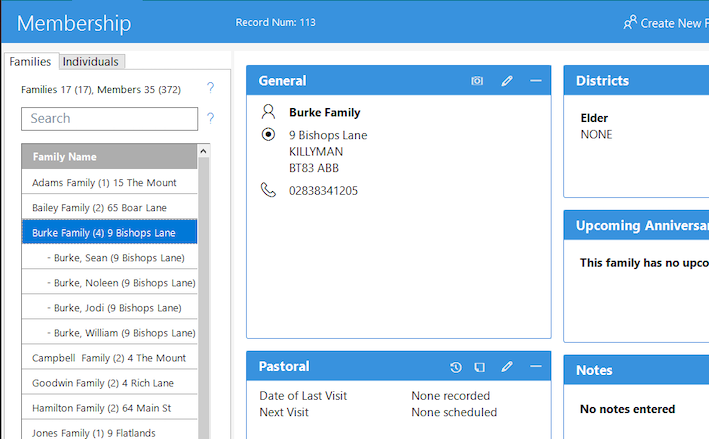Collapse the expanded Burke Family row
This screenshot has width=709, height=439.
tap(103, 233)
